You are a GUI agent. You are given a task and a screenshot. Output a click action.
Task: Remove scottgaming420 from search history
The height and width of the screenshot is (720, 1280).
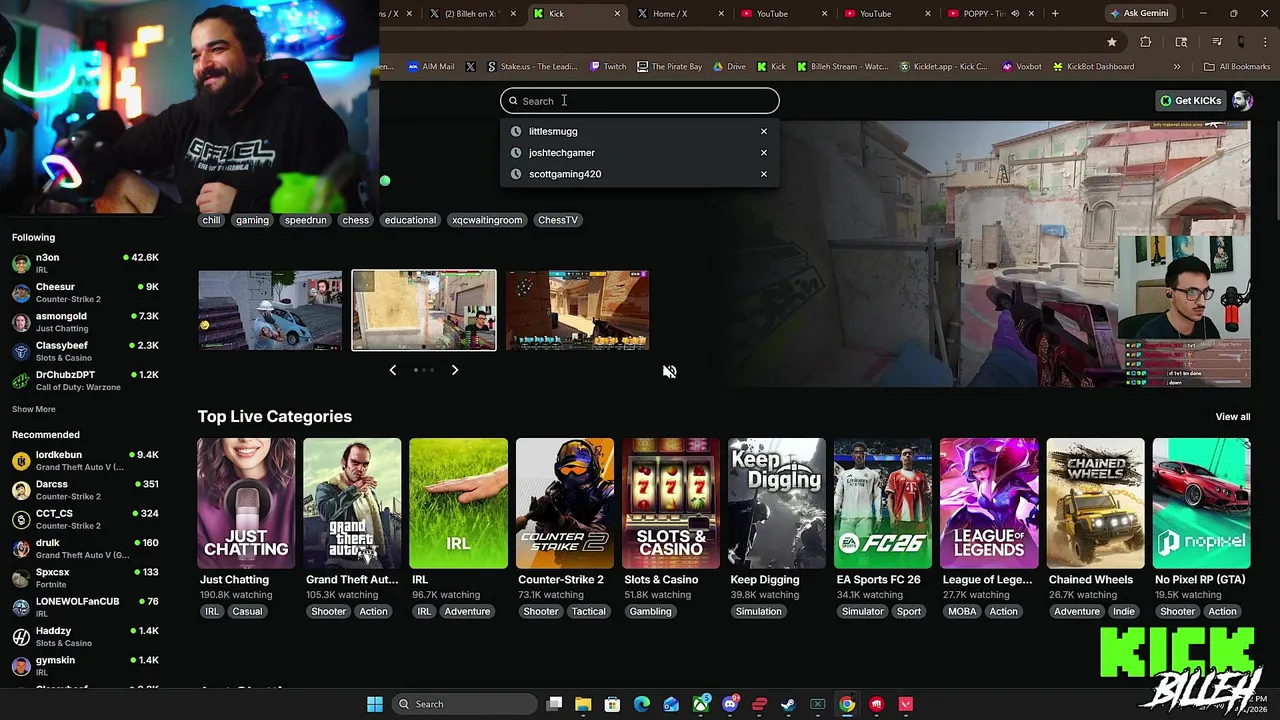click(764, 174)
